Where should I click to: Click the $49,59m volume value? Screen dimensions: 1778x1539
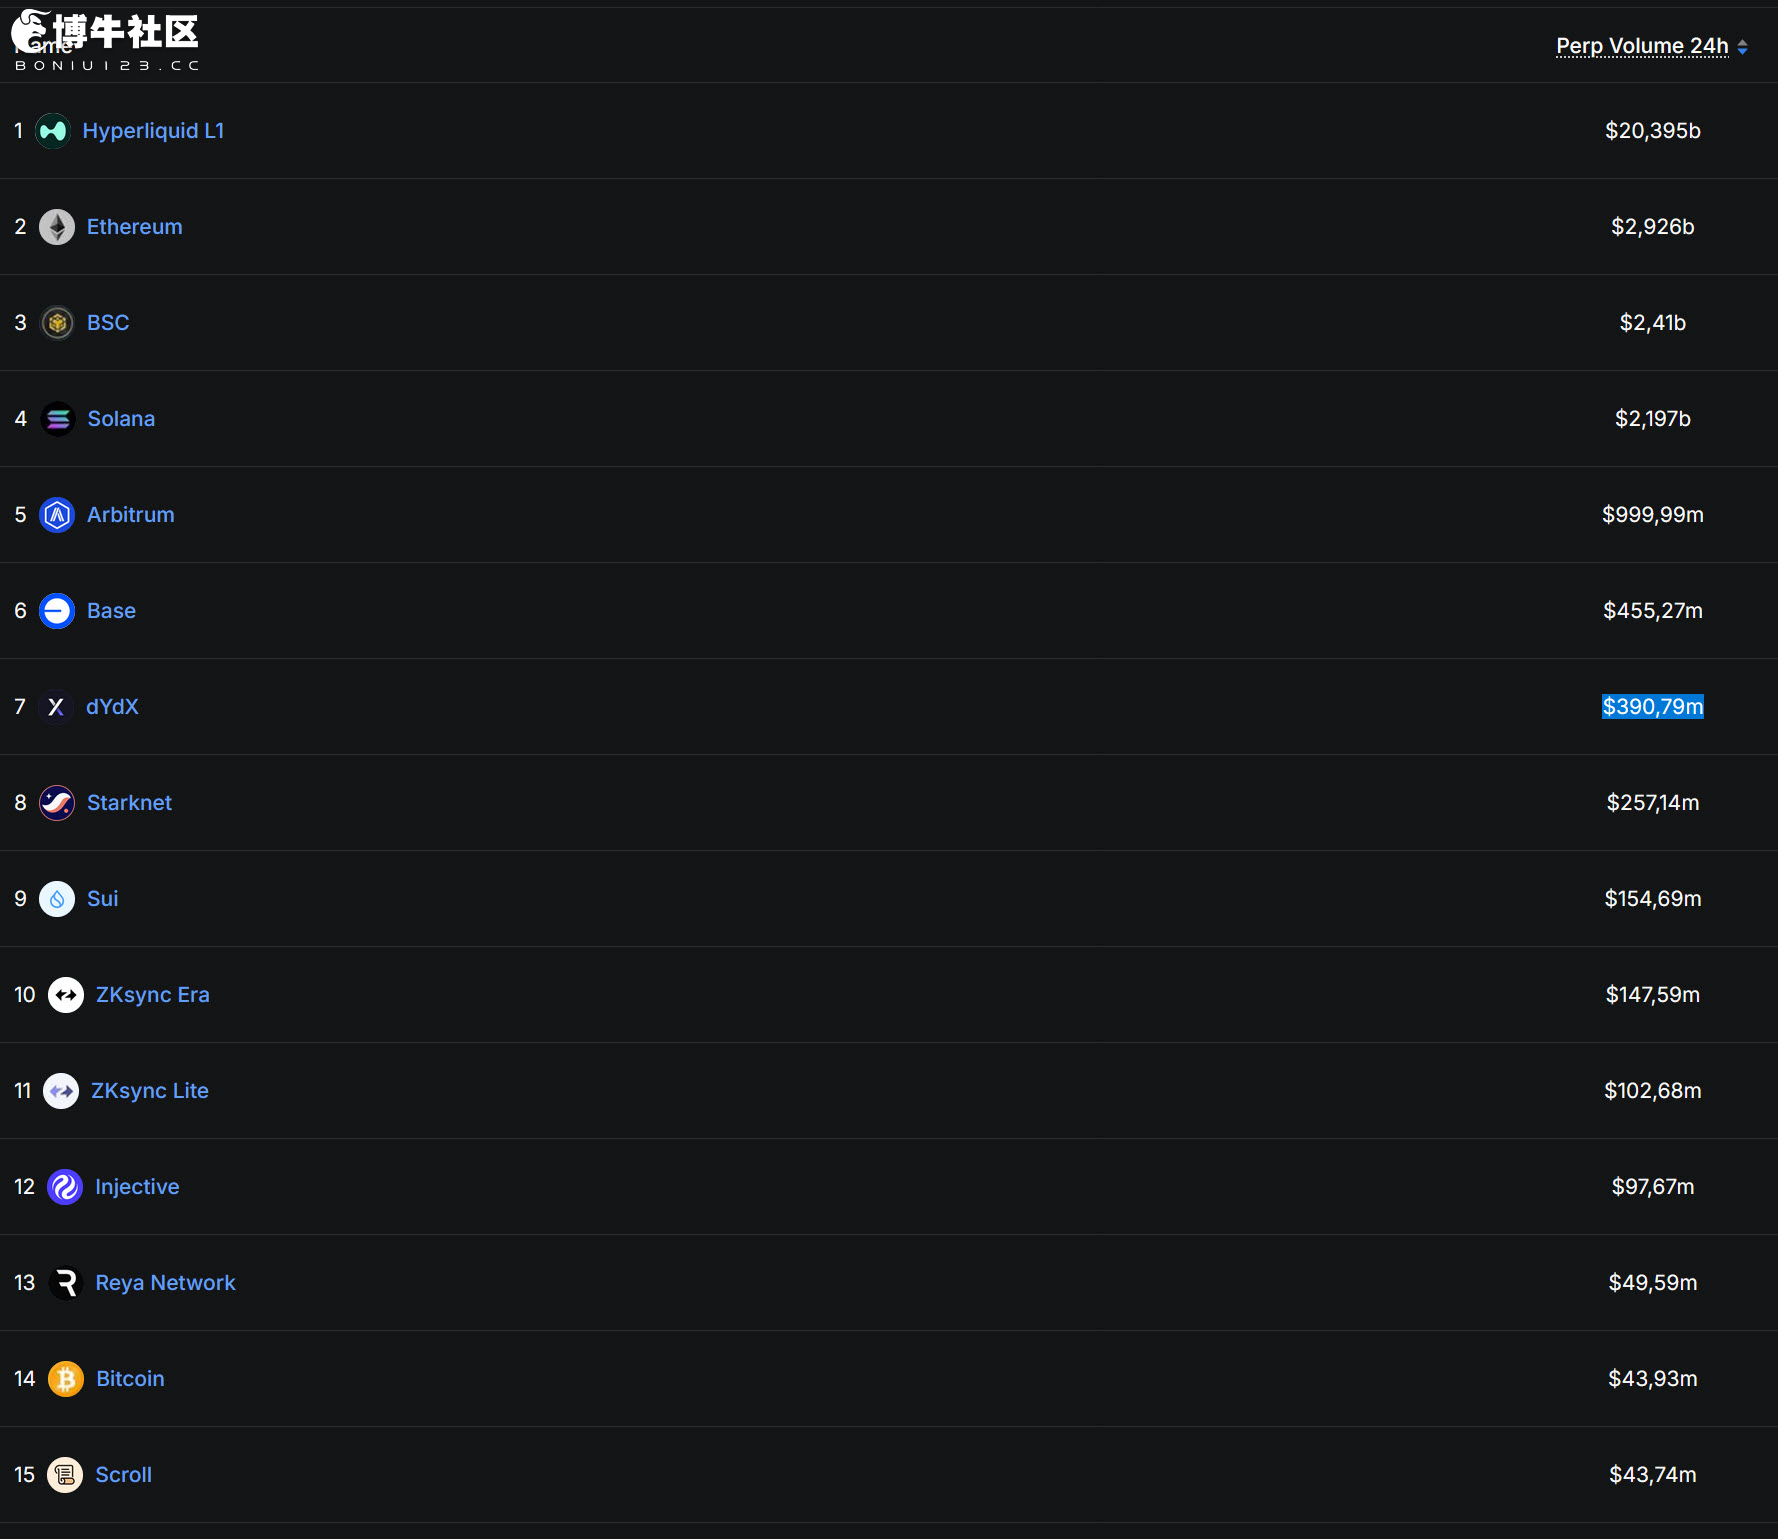pyautogui.click(x=1653, y=1283)
